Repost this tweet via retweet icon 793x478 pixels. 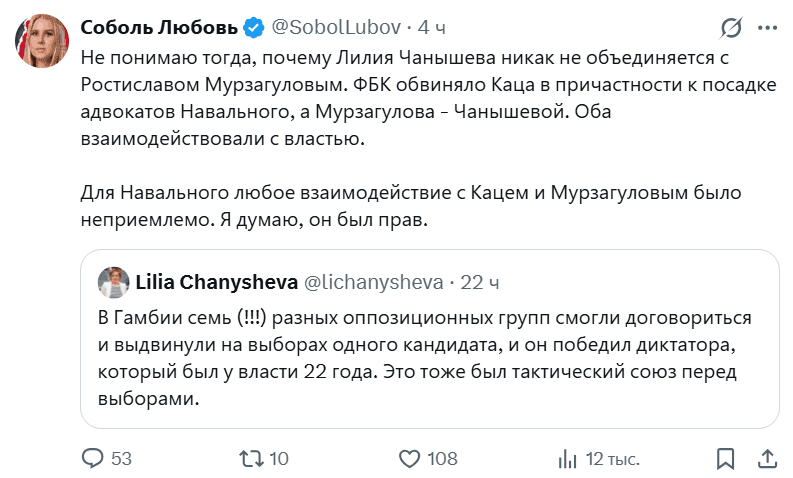coord(251,459)
